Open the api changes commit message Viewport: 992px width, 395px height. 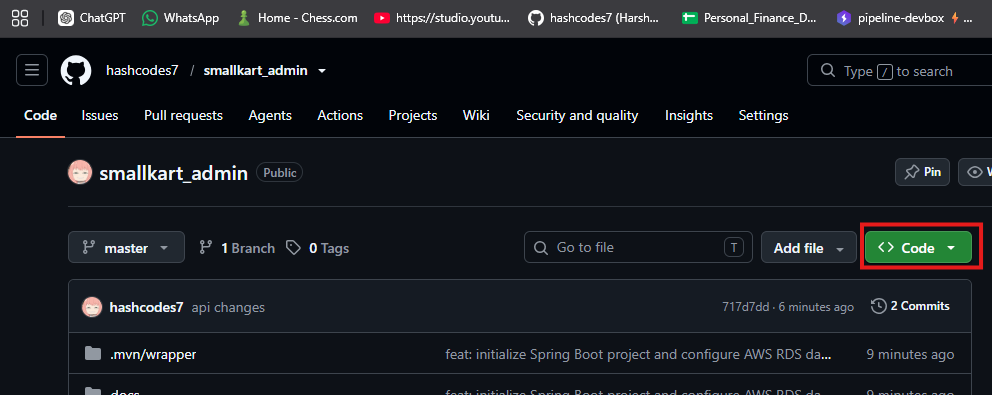pyautogui.click(x=228, y=308)
